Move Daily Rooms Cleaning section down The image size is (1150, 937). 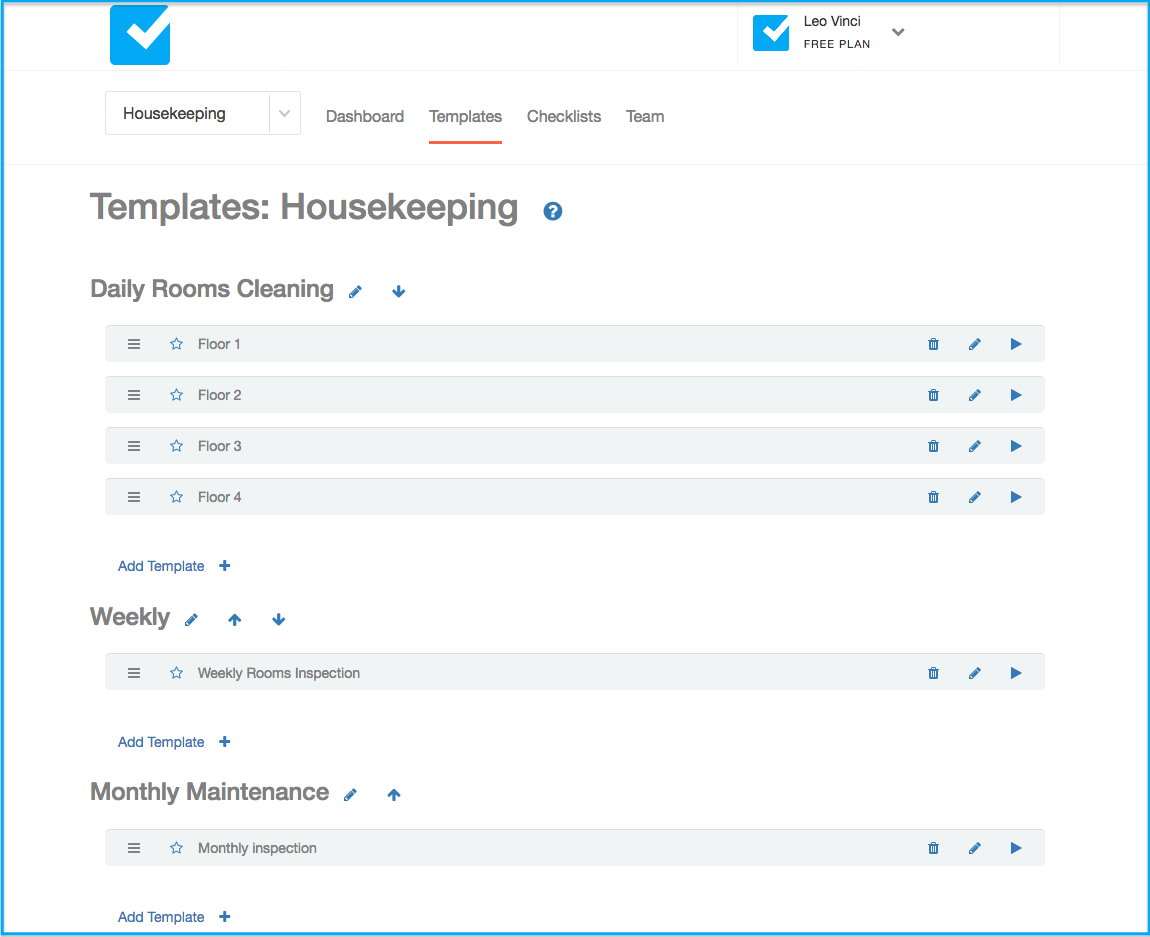tap(398, 292)
